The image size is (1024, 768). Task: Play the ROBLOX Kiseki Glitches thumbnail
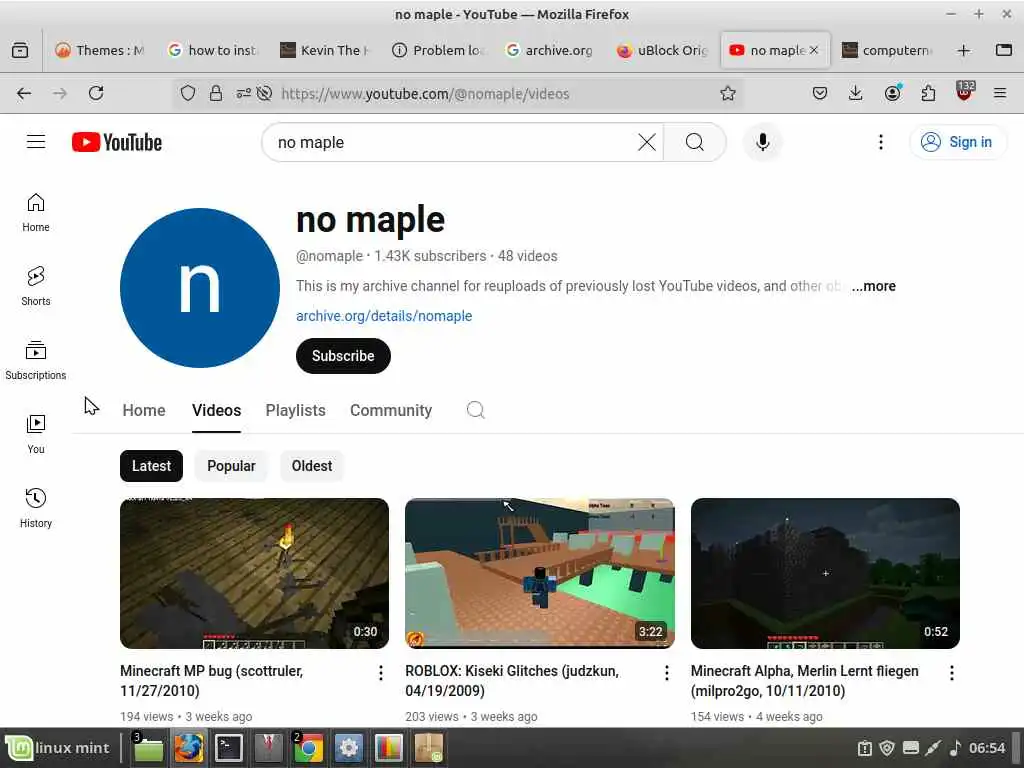(539, 573)
